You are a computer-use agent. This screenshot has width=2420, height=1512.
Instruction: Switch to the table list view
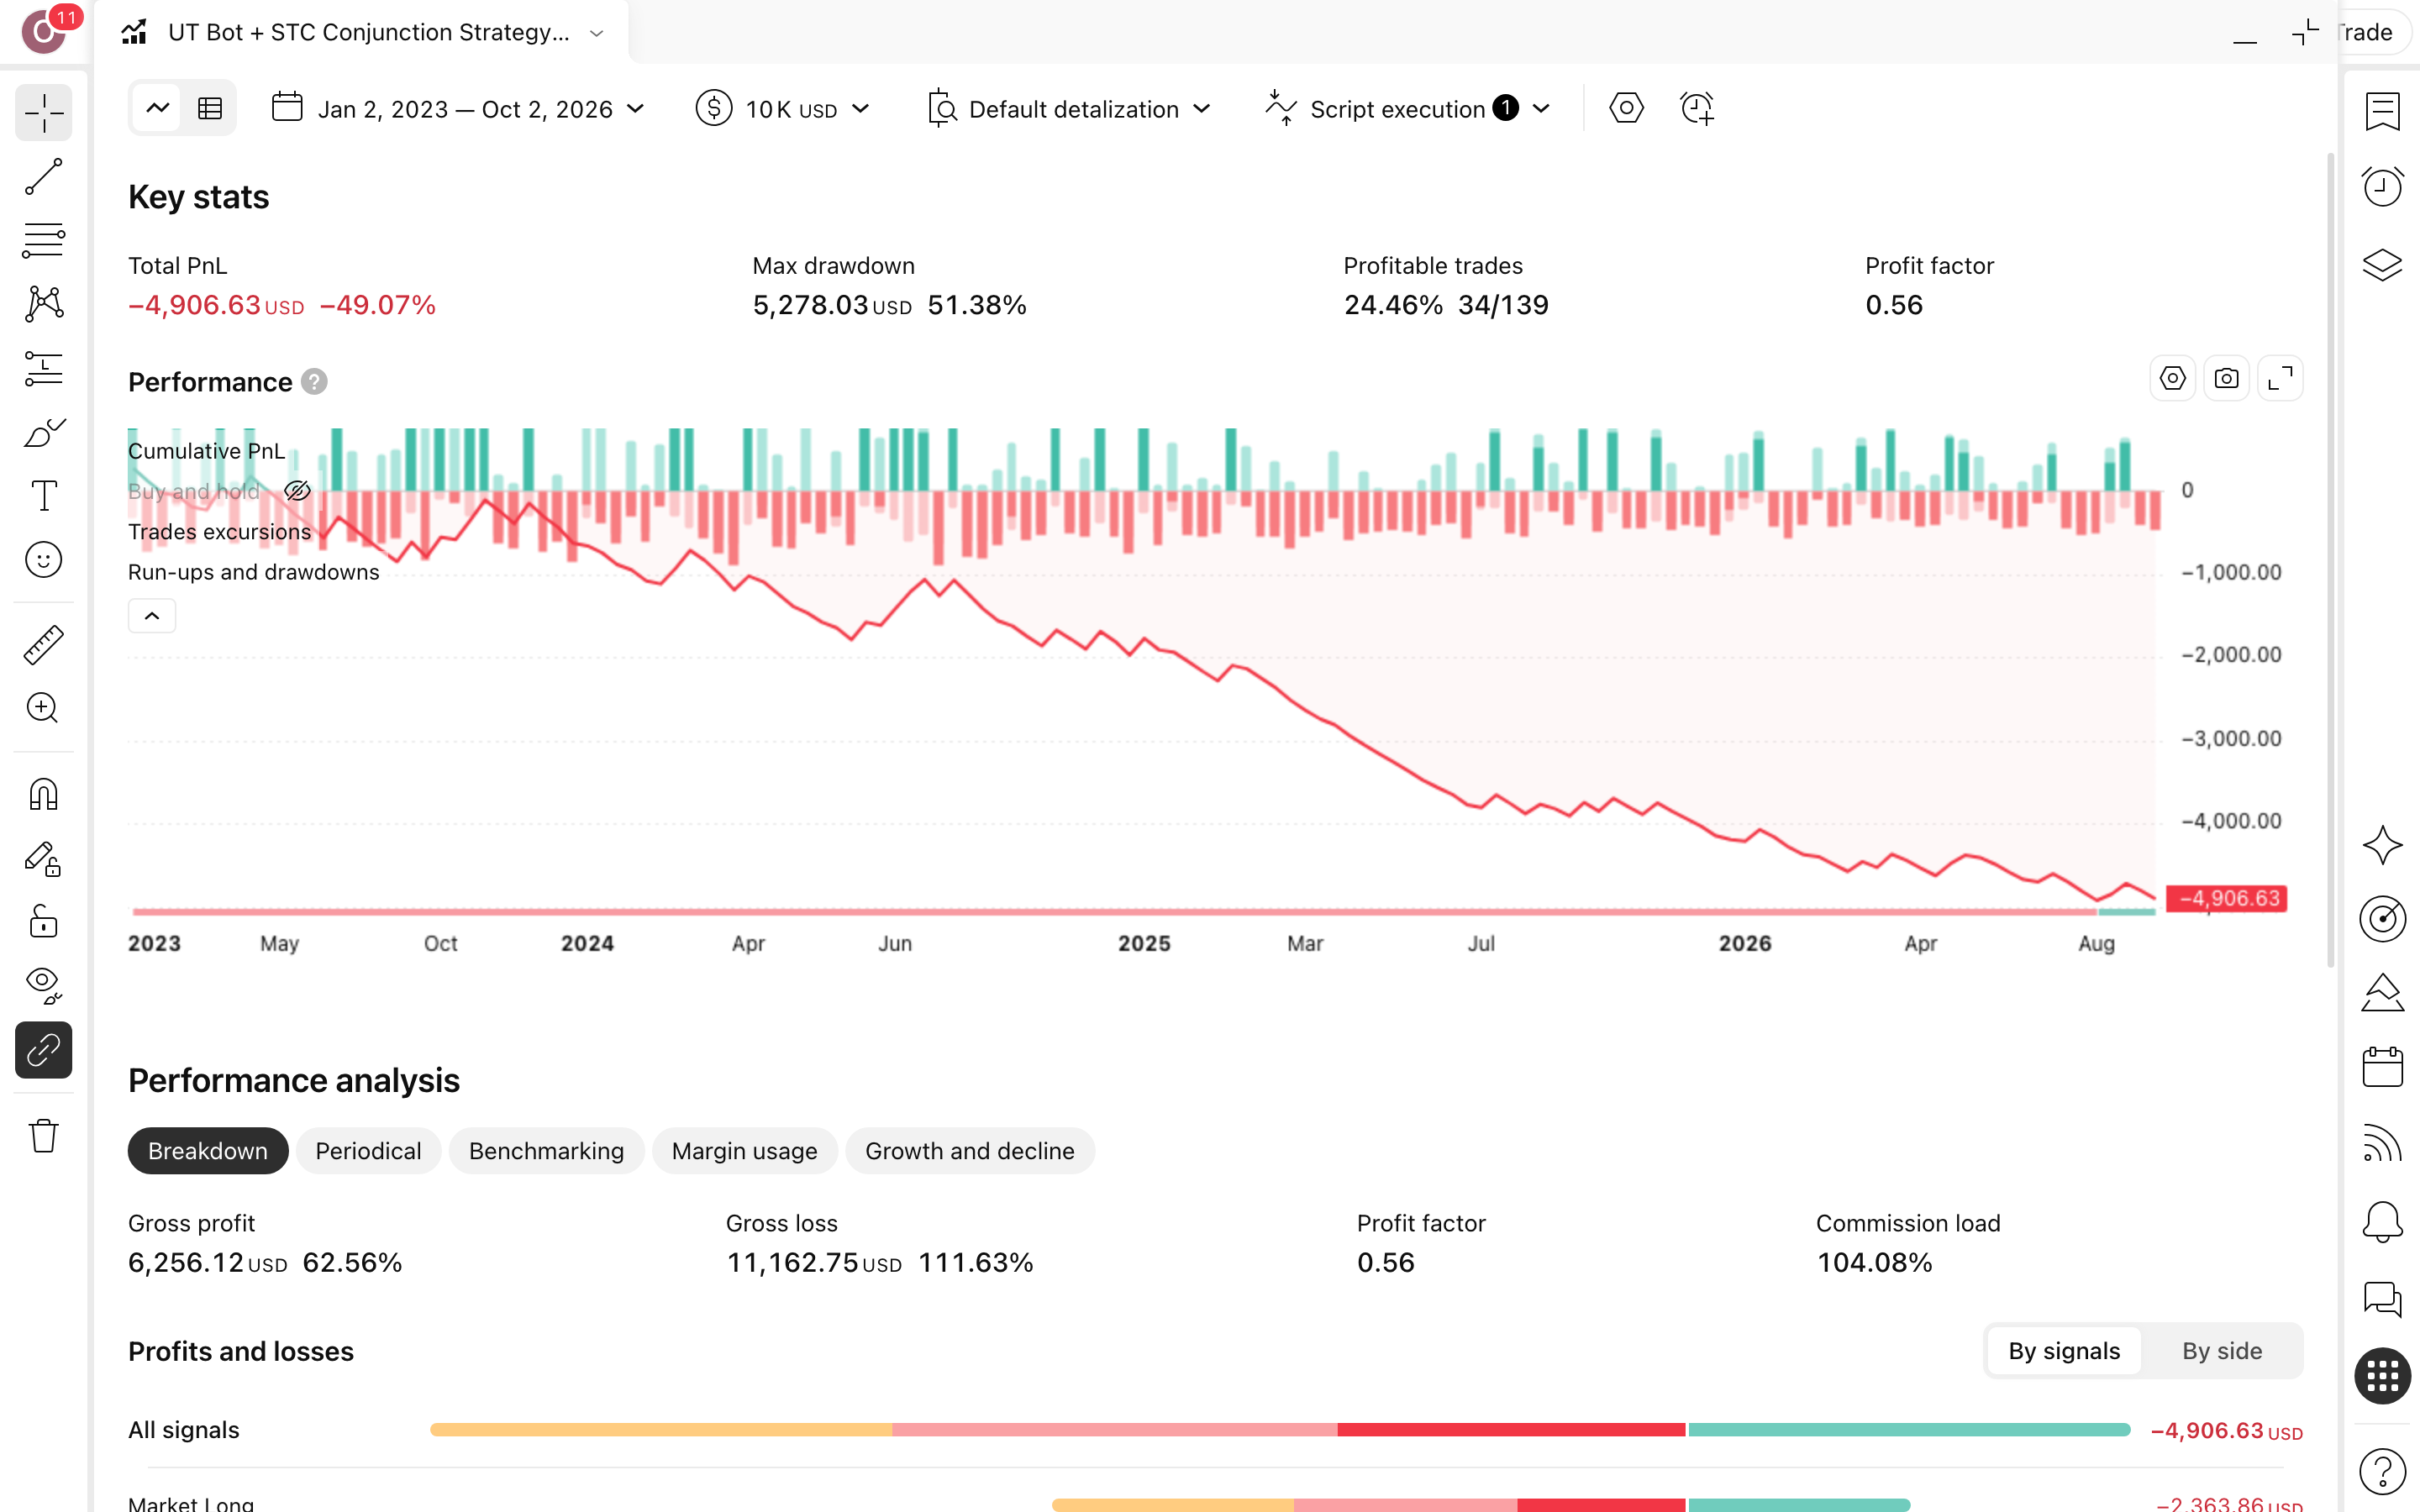pyautogui.click(x=210, y=108)
